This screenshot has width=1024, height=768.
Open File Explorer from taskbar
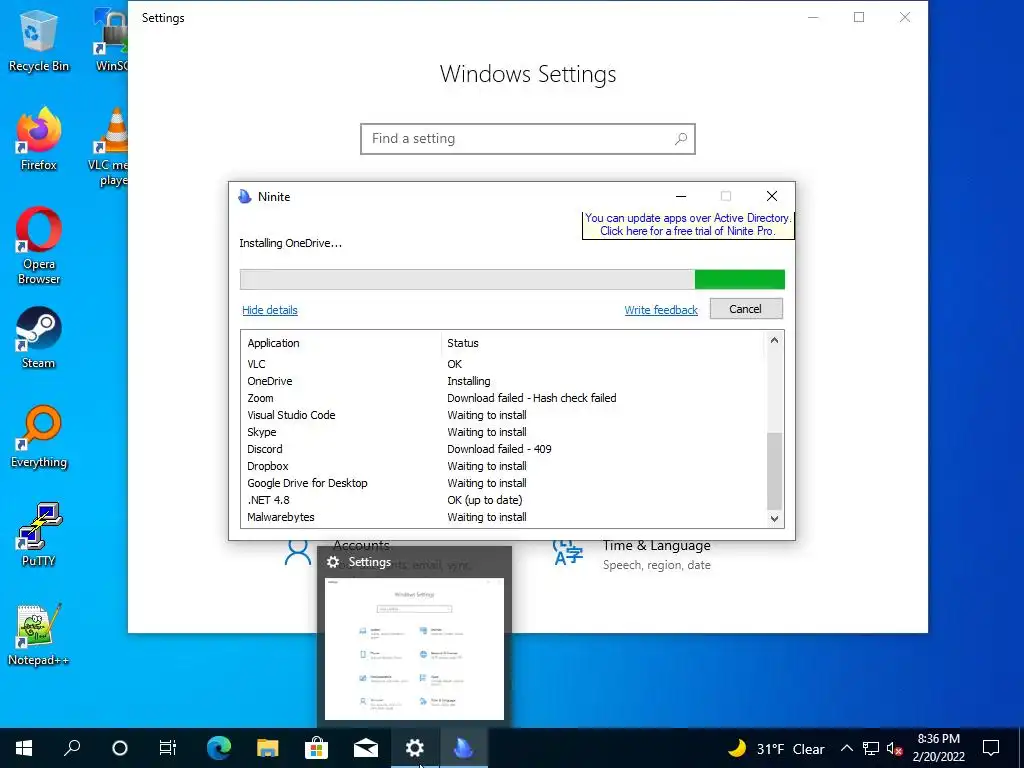(267, 748)
